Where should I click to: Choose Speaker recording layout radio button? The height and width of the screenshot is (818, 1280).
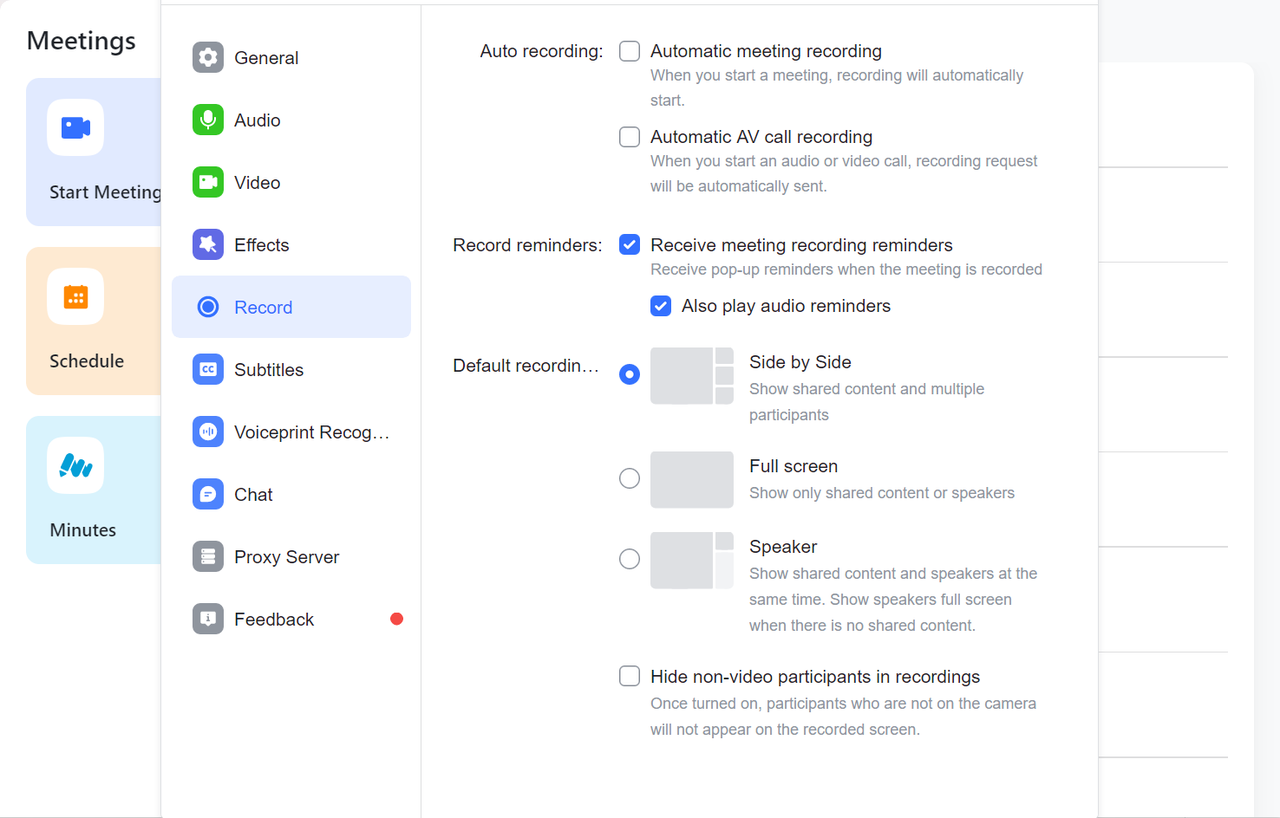tap(629, 559)
